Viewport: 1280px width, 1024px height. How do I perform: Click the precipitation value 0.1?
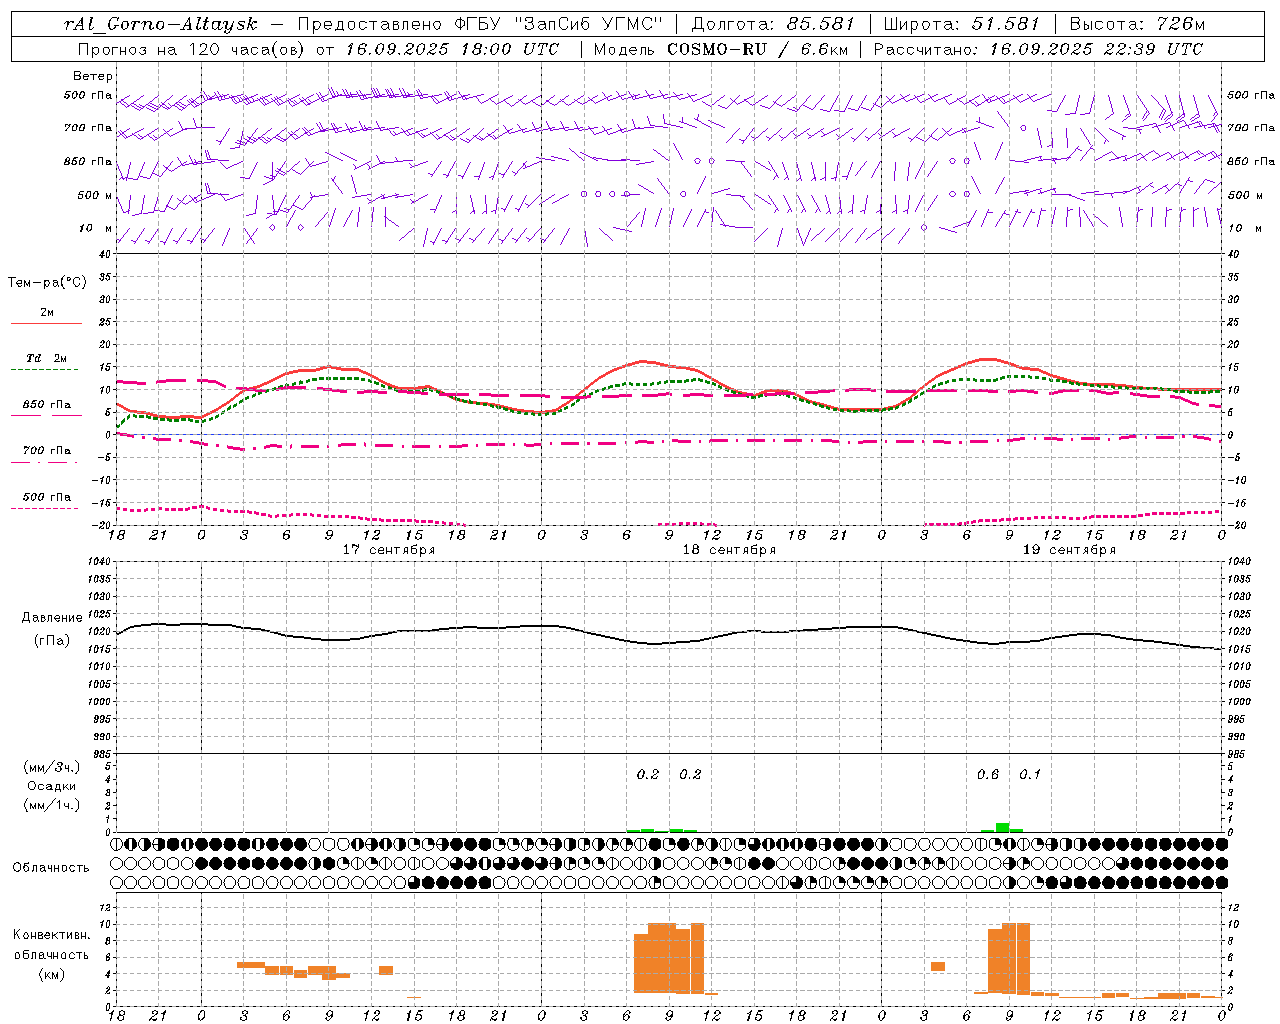coord(1030,774)
